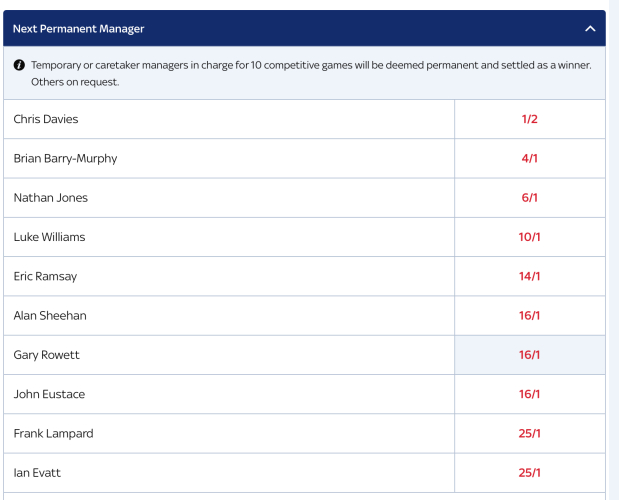Pick Frank Lampard 25/1 odds

pos(529,434)
